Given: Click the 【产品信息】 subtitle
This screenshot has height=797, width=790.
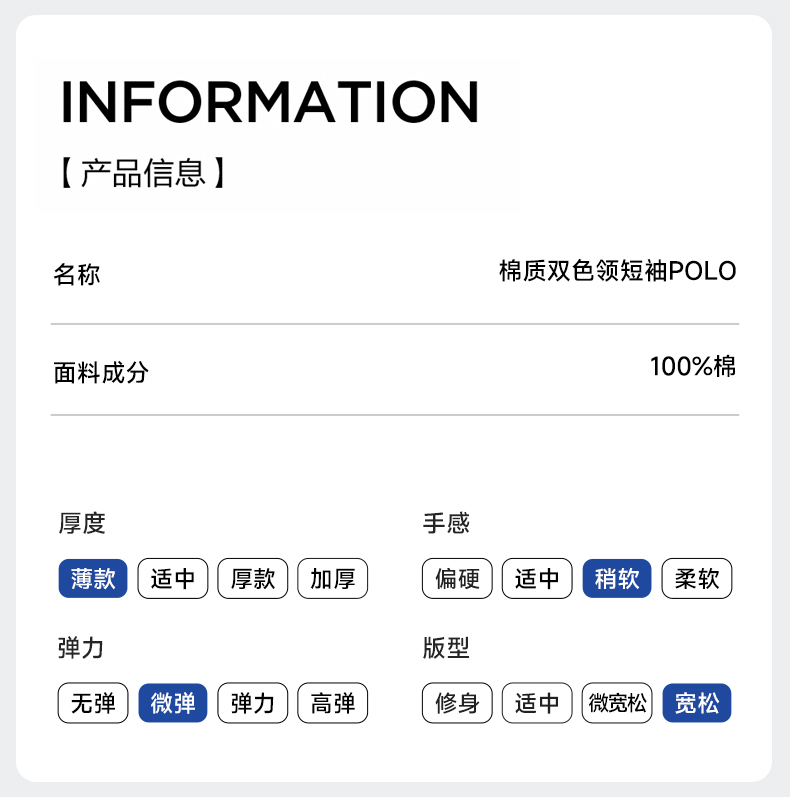Looking at the screenshot, I should (x=142, y=173).
